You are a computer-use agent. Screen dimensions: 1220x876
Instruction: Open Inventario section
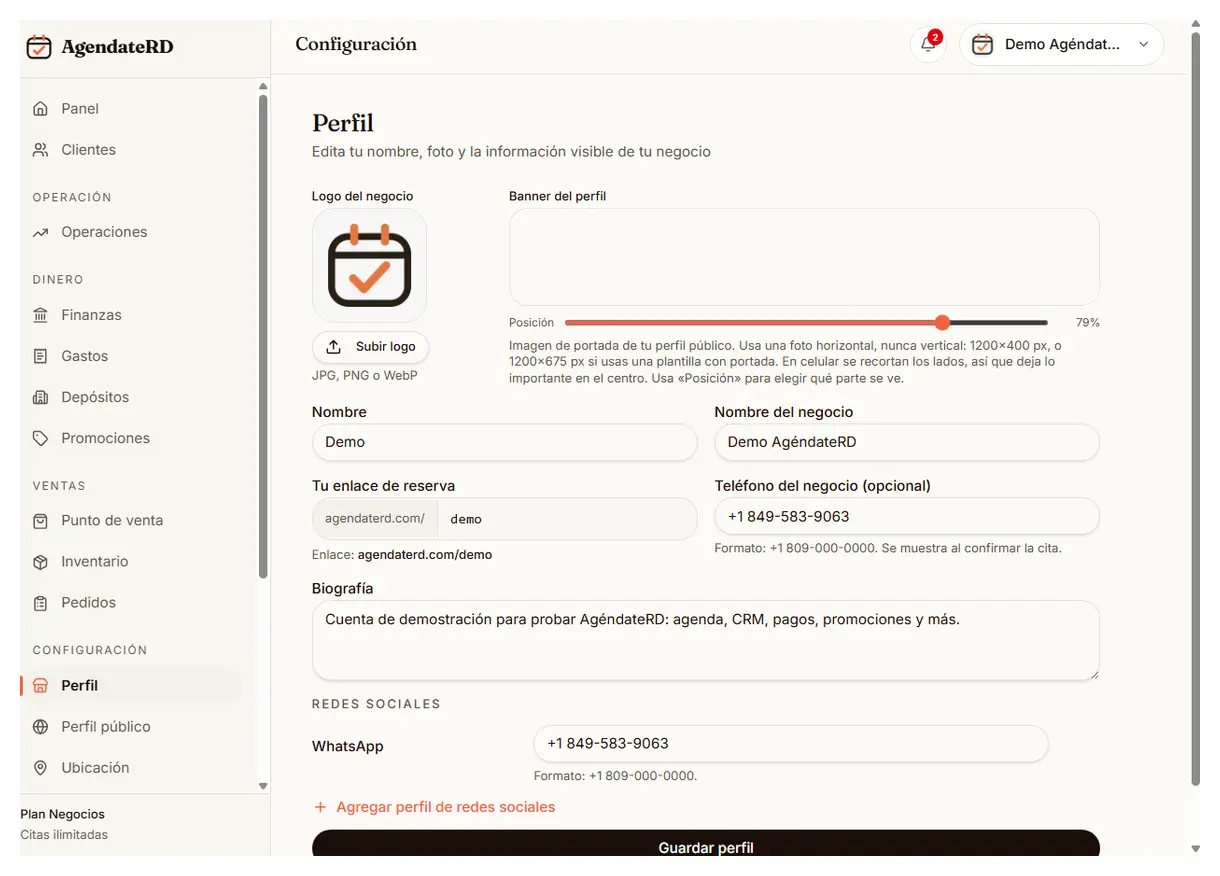pos(131,562)
